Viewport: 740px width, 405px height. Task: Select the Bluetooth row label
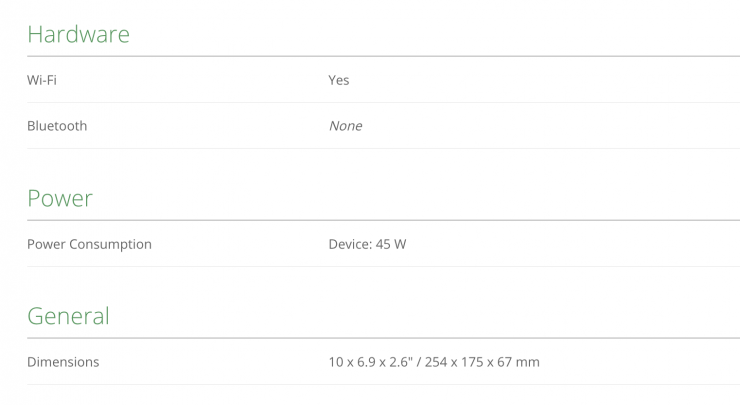pyautogui.click(x=57, y=126)
